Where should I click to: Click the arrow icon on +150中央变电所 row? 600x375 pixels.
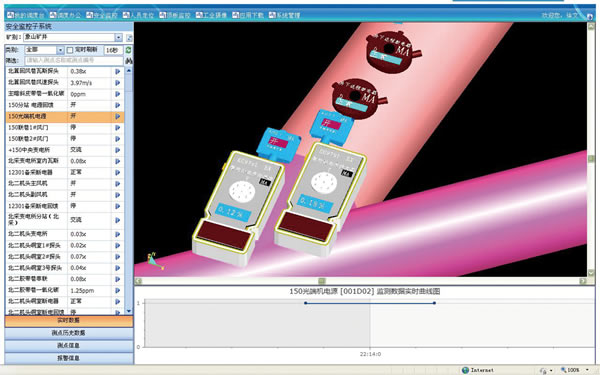tap(117, 150)
